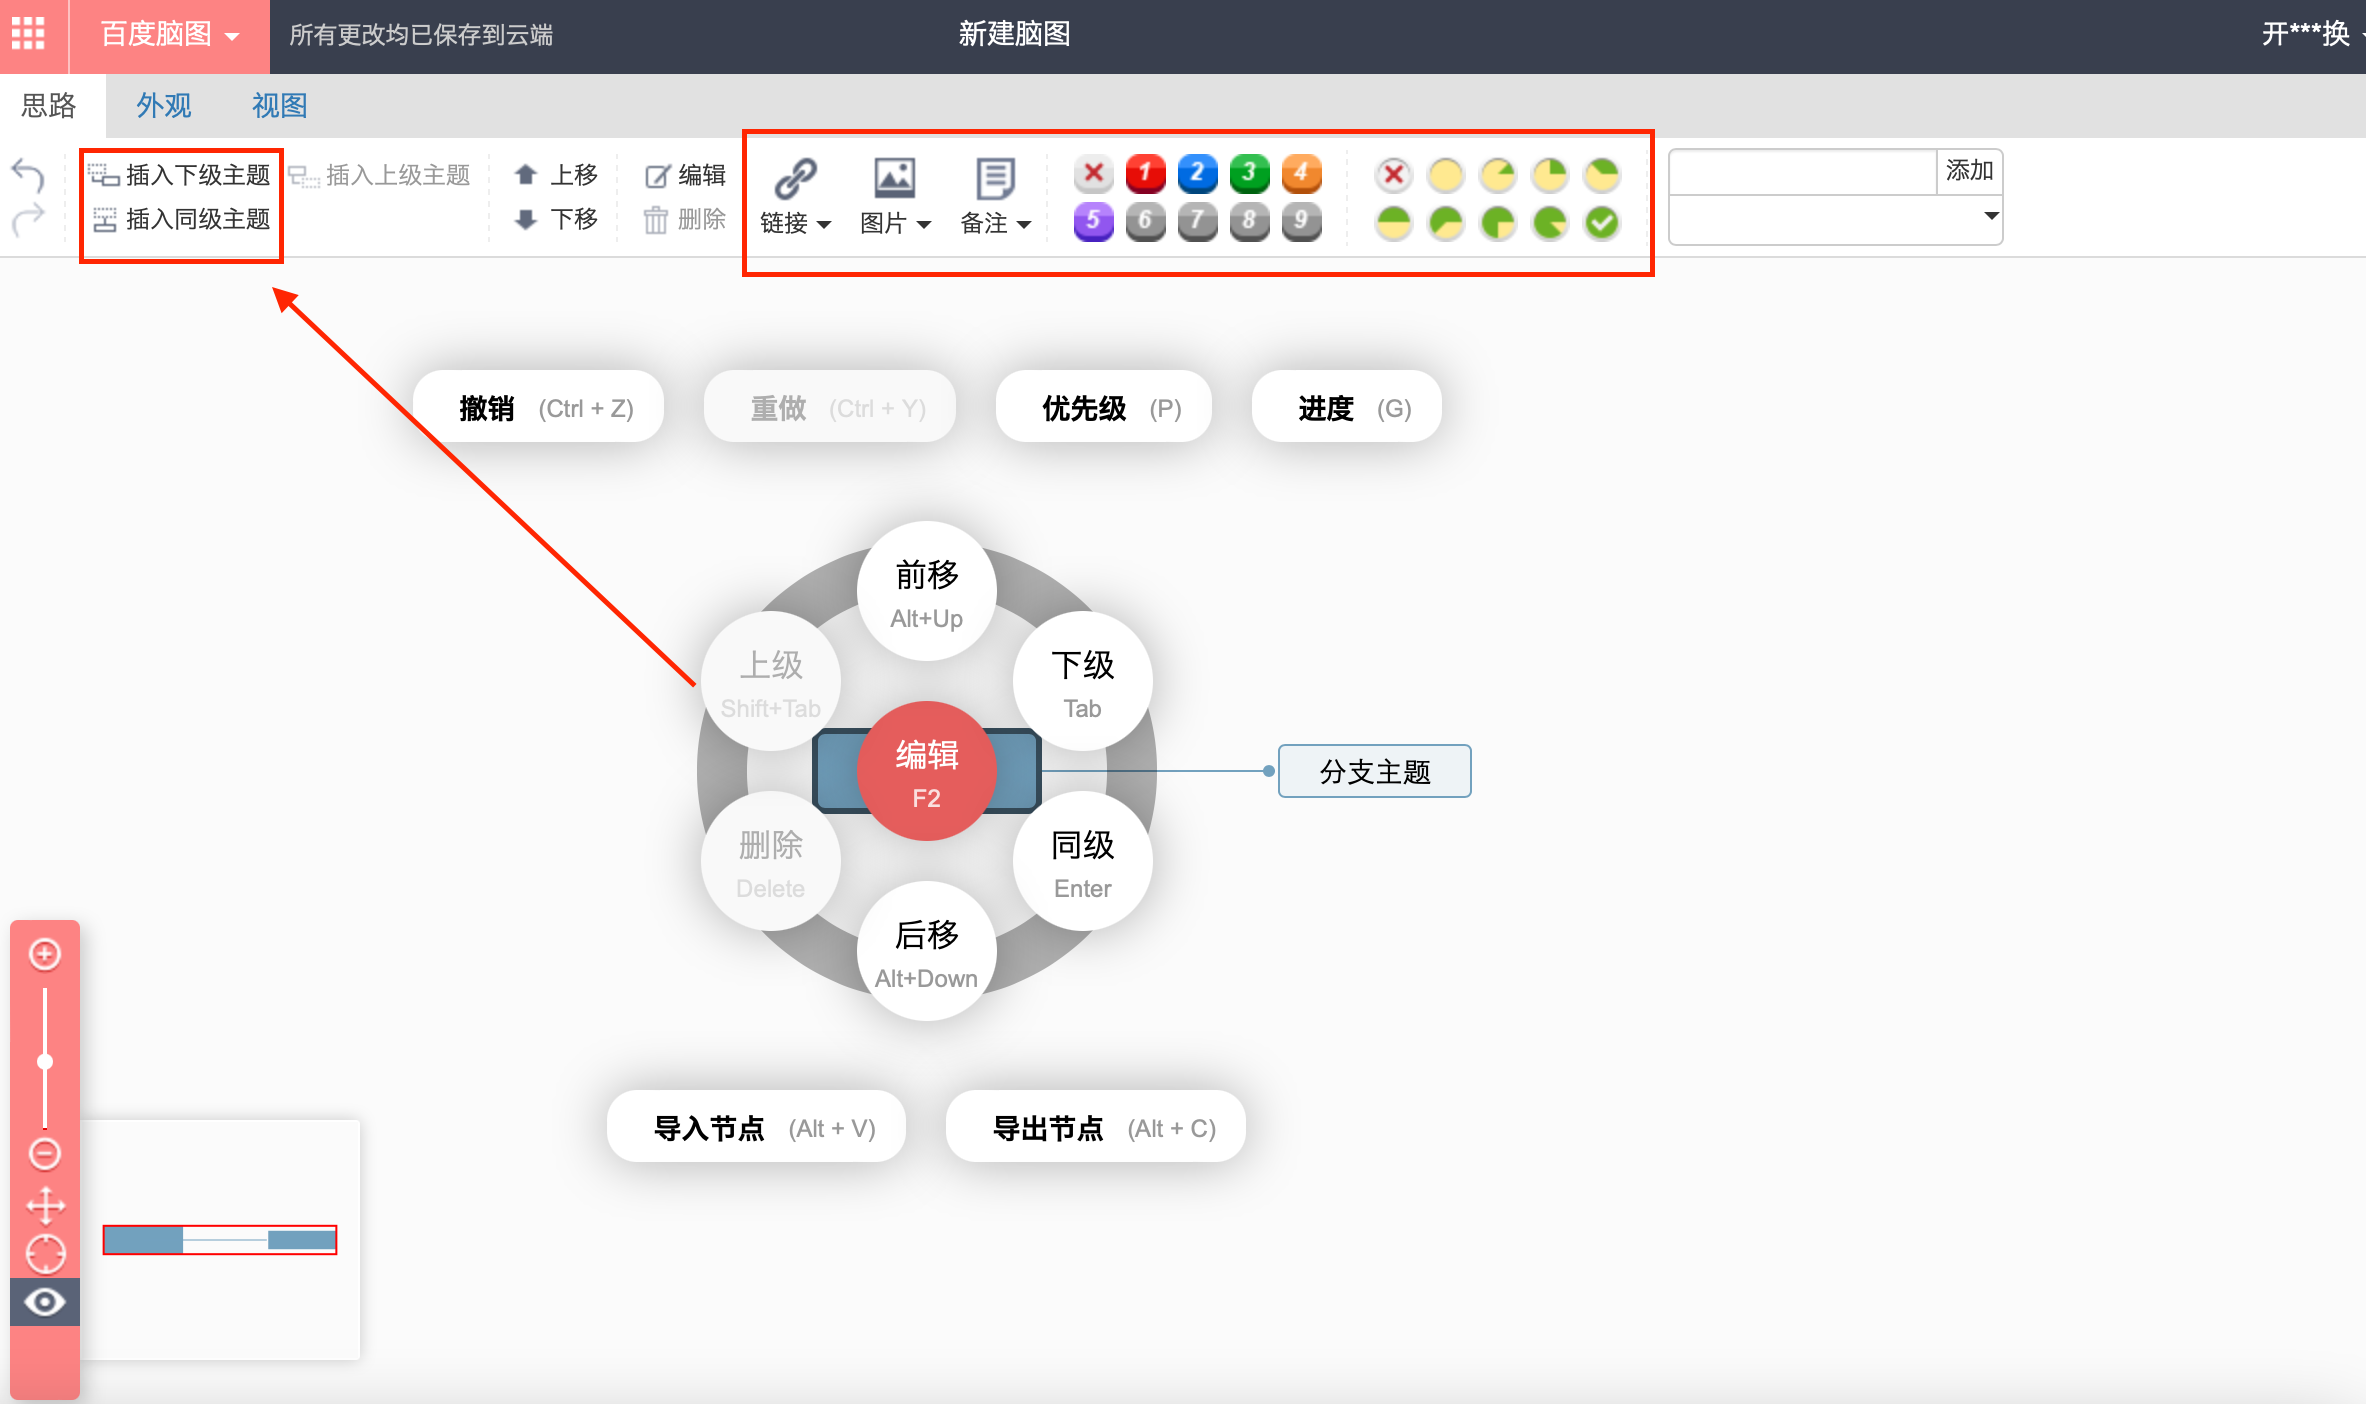The image size is (2366, 1404).
Task: Click the tag text input field
Action: (1803, 172)
